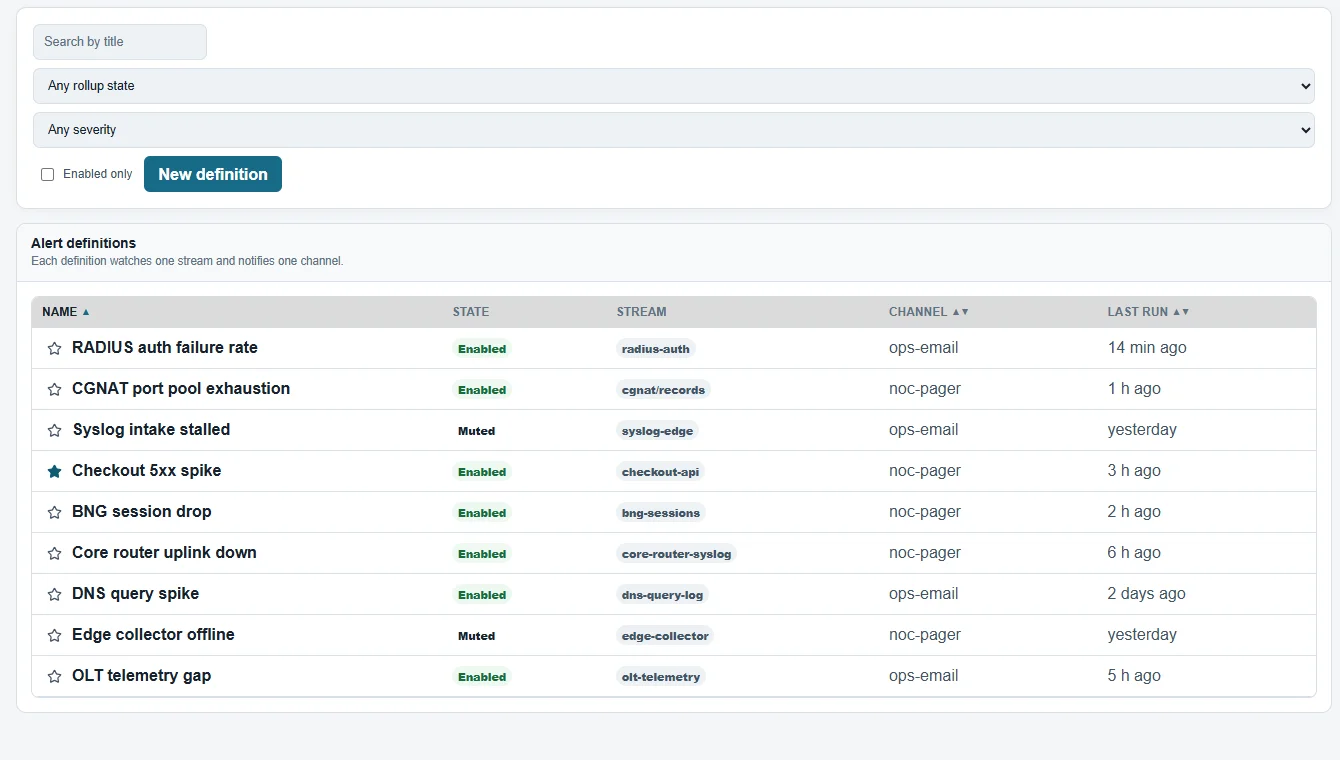The image size is (1340, 760).
Task: Open the Edge collector offline definition
Action: tap(153, 635)
